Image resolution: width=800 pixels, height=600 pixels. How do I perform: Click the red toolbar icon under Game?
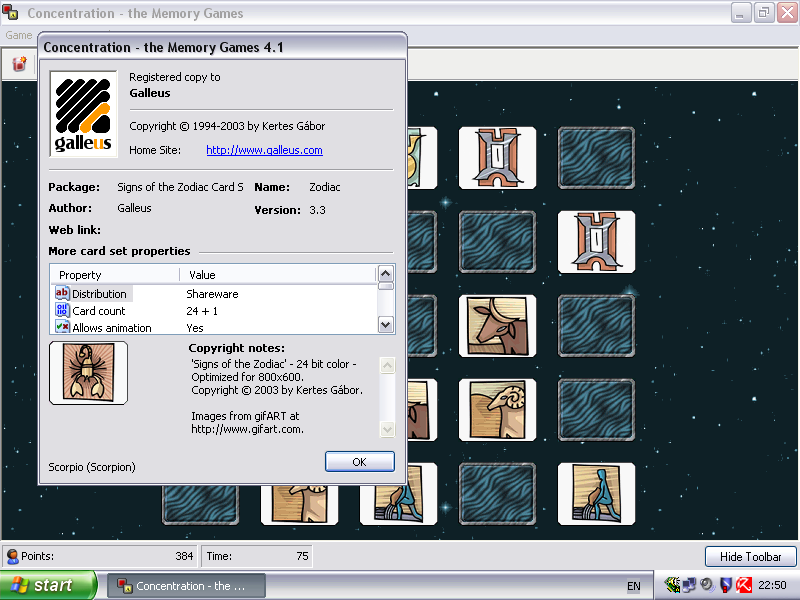point(19,65)
